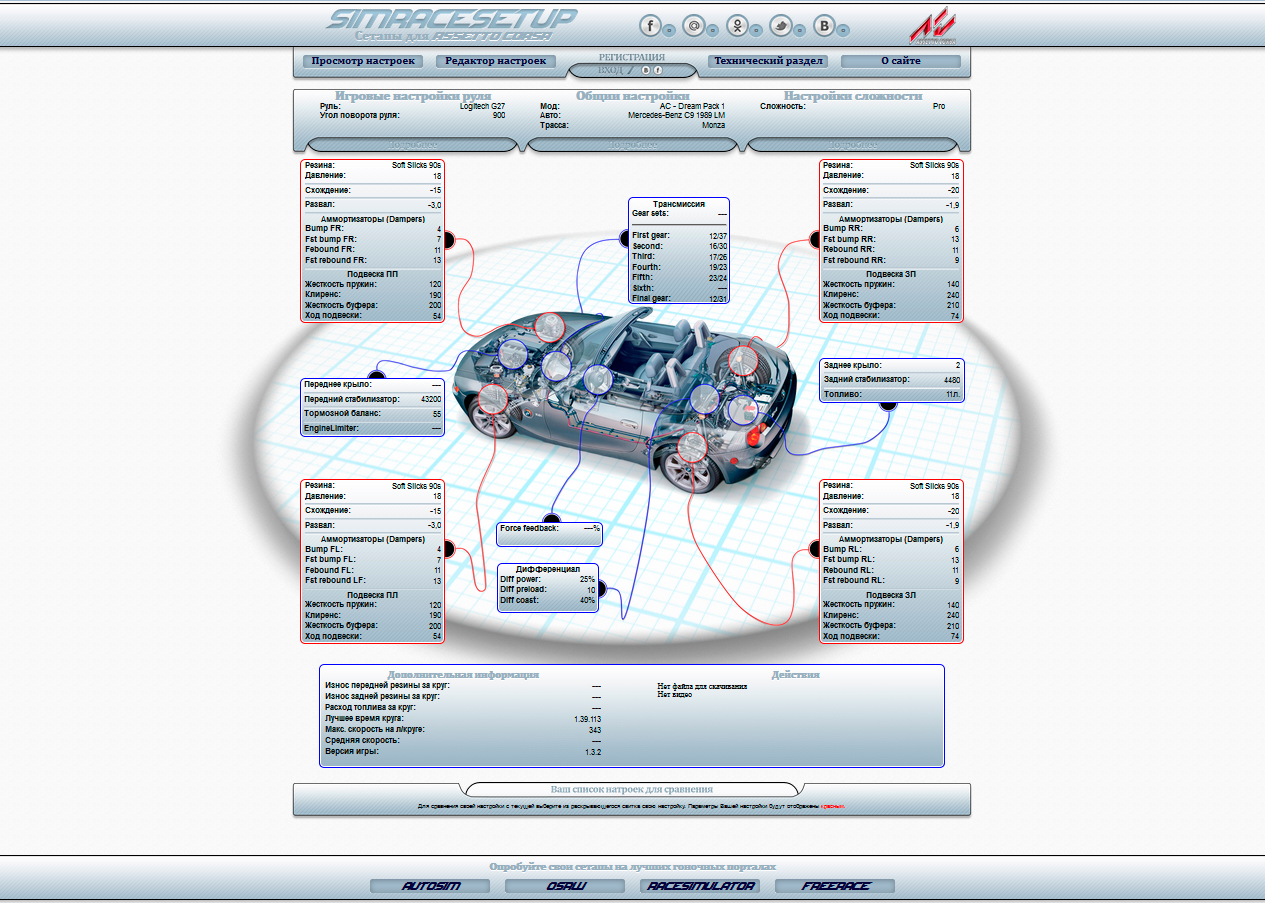
Task: Click 'Bump FR:' damper row
Action: [x=373, y=229]
